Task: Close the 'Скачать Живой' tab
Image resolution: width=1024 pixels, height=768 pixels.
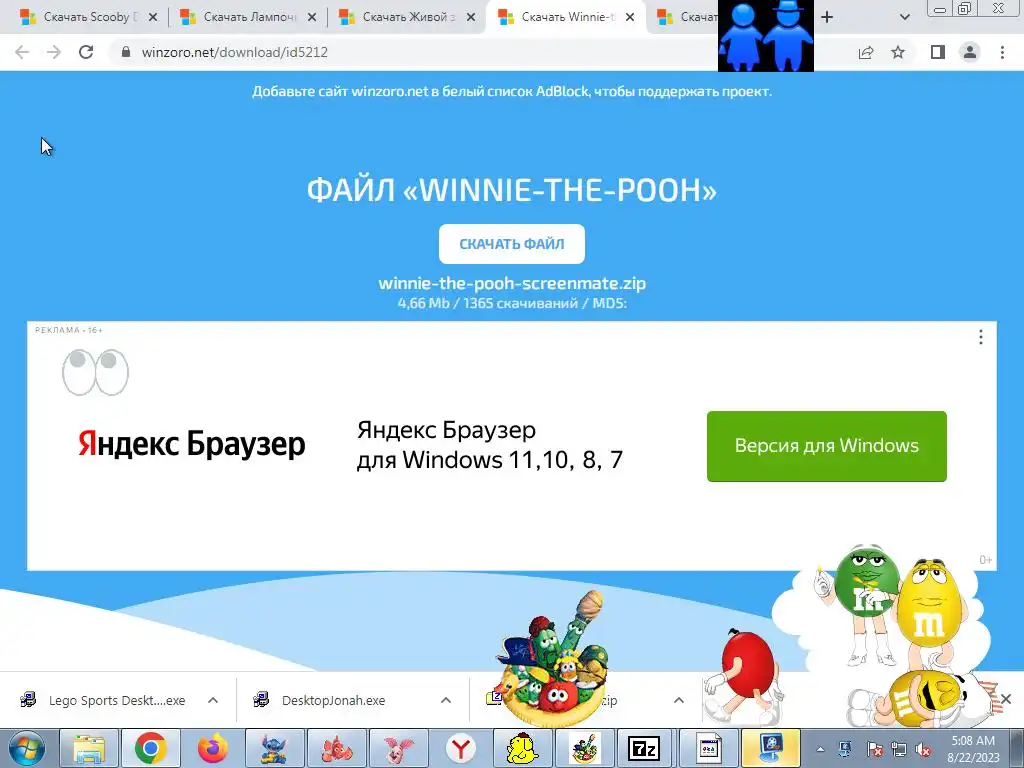Action: pyautogui.click(x=471, y=18)
